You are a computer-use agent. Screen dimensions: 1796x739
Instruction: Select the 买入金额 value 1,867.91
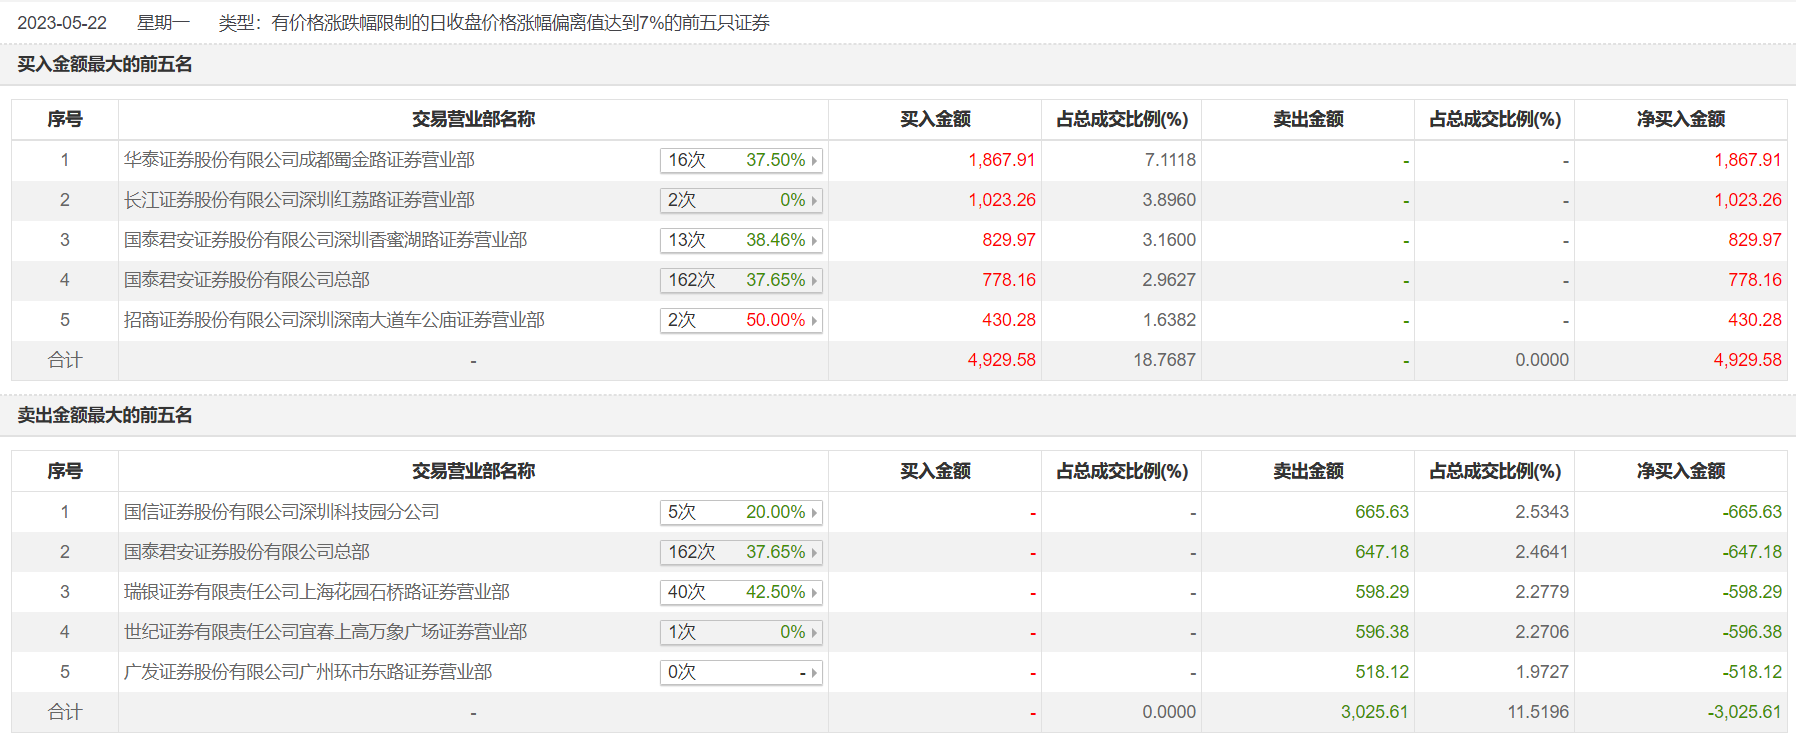point(1002,160)
